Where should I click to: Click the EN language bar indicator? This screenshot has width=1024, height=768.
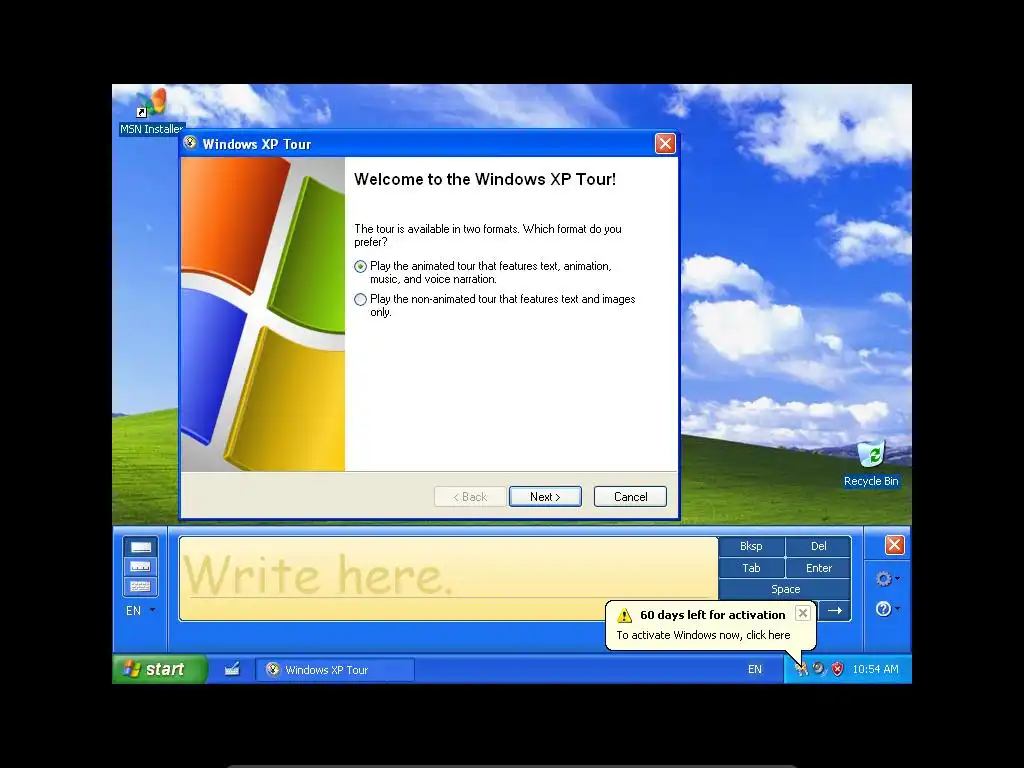click(x=755, y=669)
